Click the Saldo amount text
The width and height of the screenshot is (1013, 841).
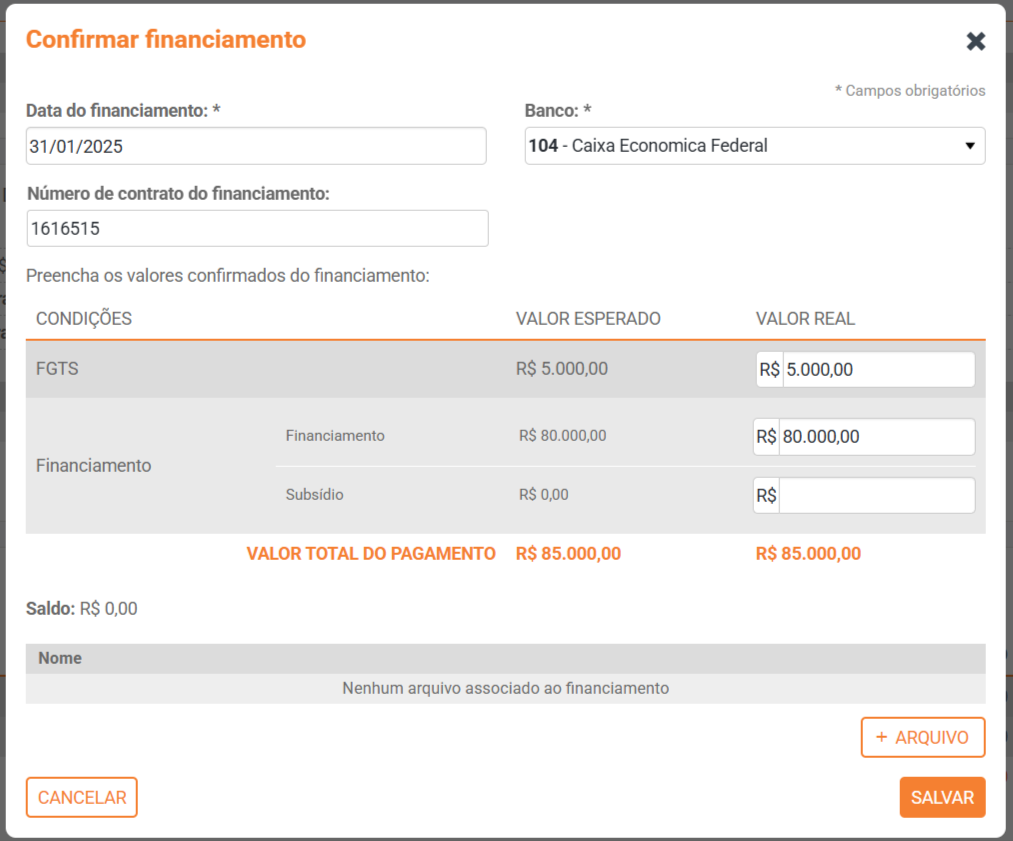(x=108, y=609)
